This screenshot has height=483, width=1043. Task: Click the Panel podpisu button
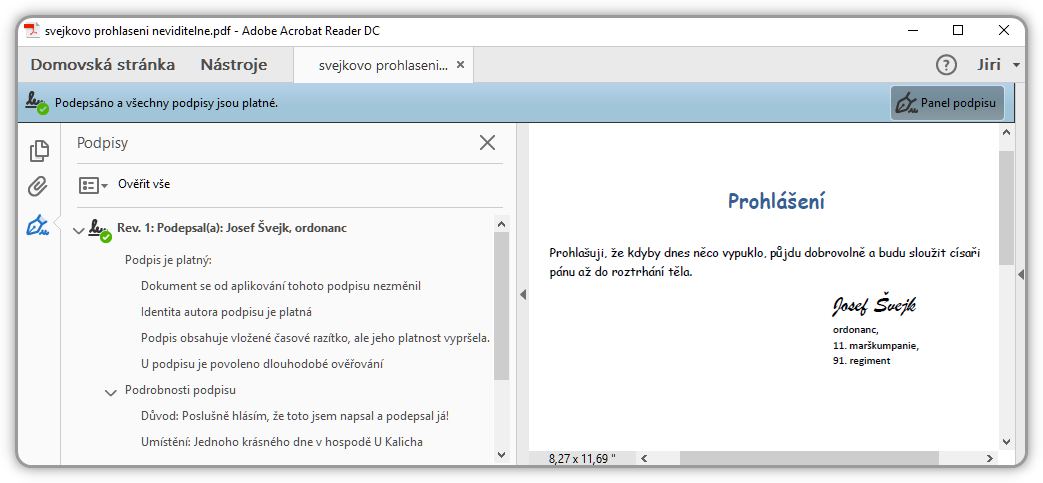tap(947, 103)
